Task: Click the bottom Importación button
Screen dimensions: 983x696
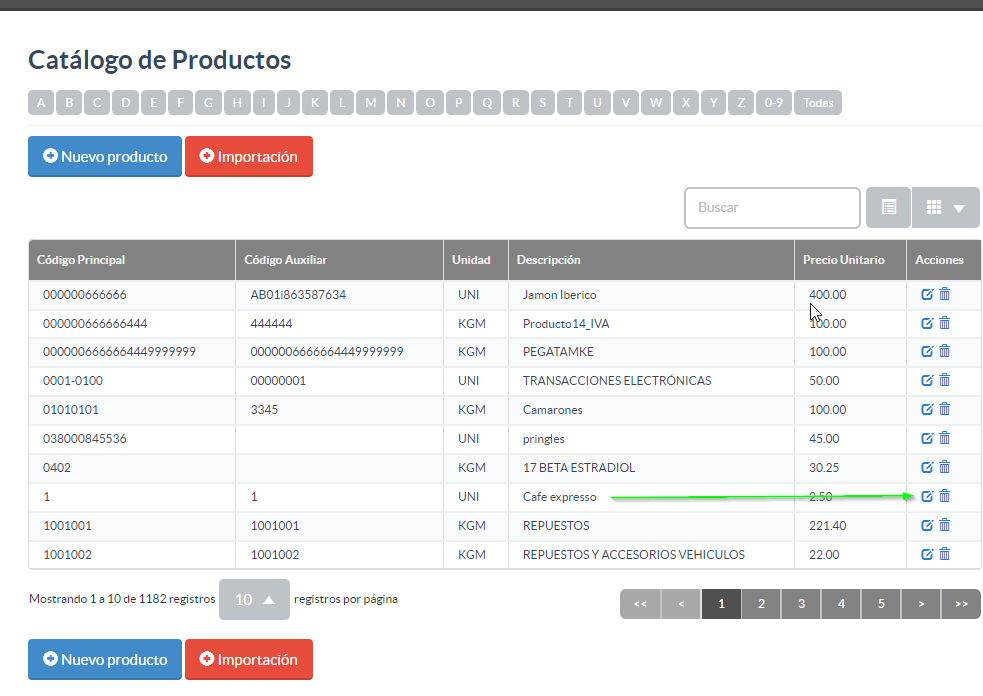Action: coord(249,659)
